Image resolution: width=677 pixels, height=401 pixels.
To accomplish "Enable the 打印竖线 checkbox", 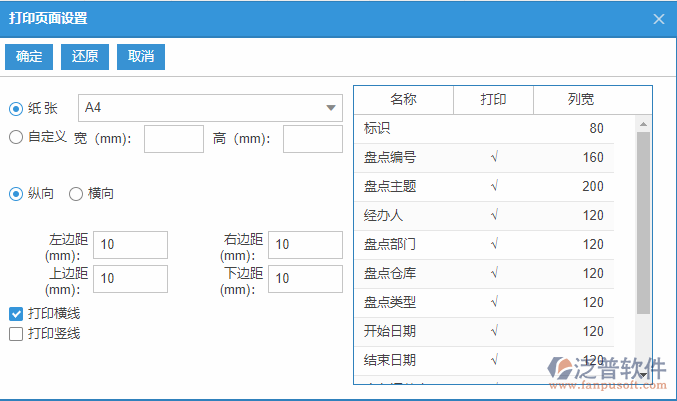I will coord(16,334).
